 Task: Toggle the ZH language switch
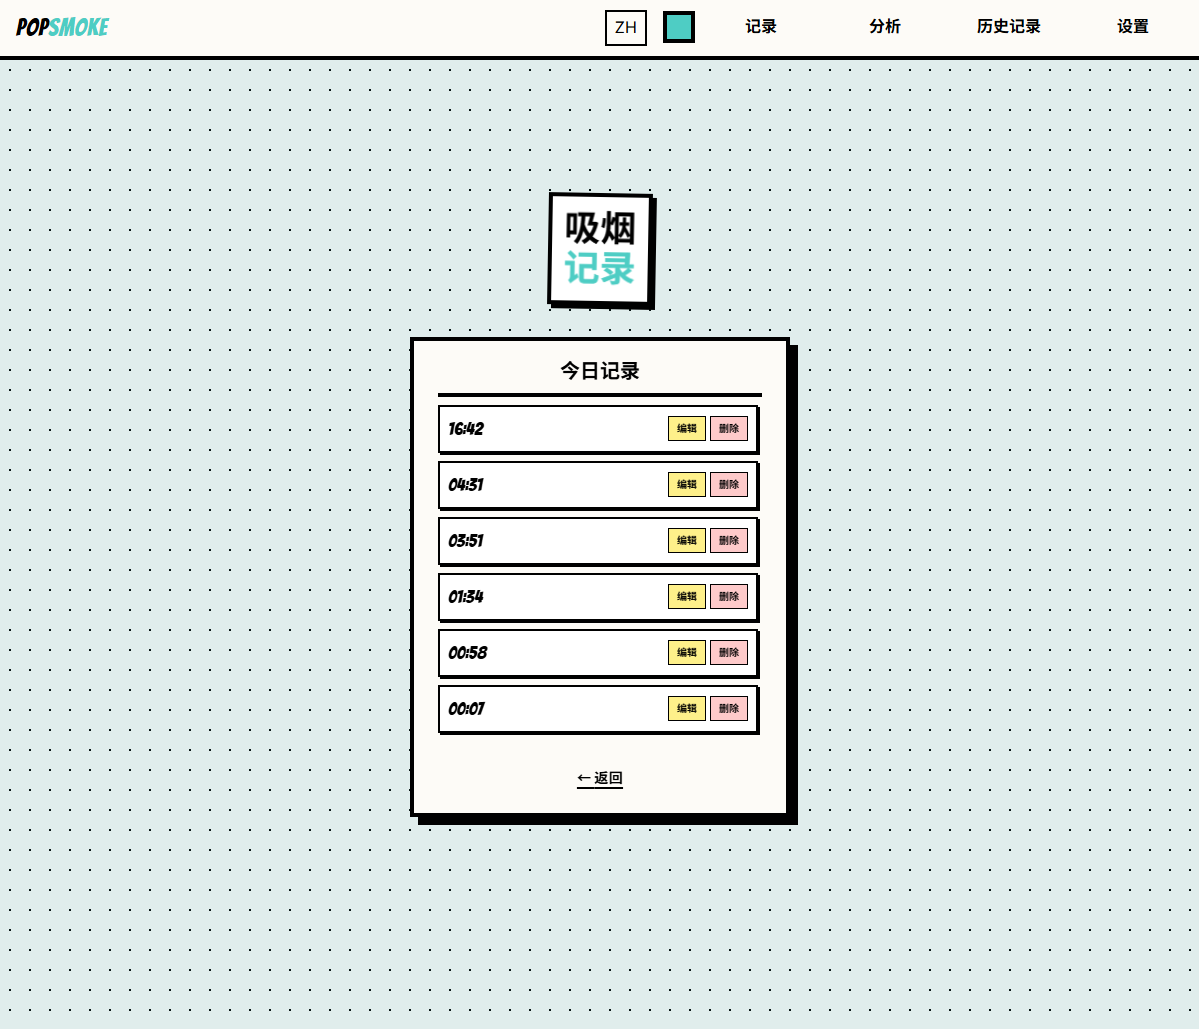tap(626, 27)
